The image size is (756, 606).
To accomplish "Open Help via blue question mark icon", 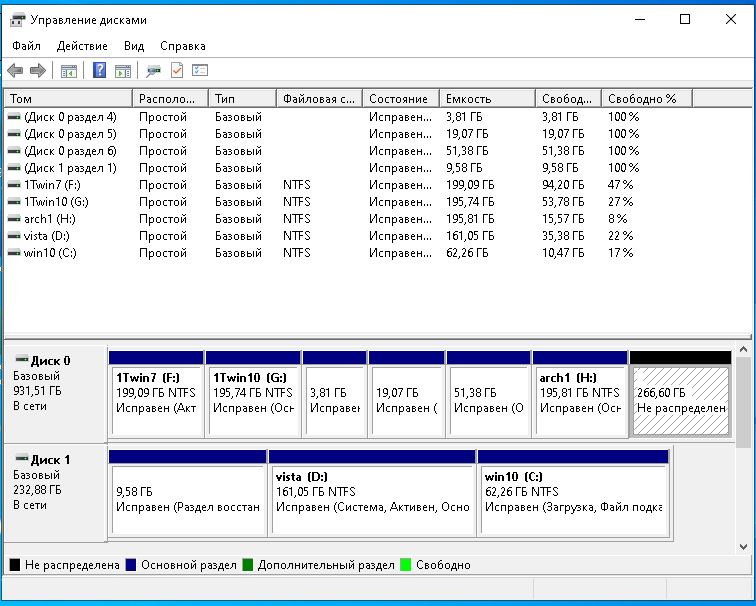I will tap(100, 70).
